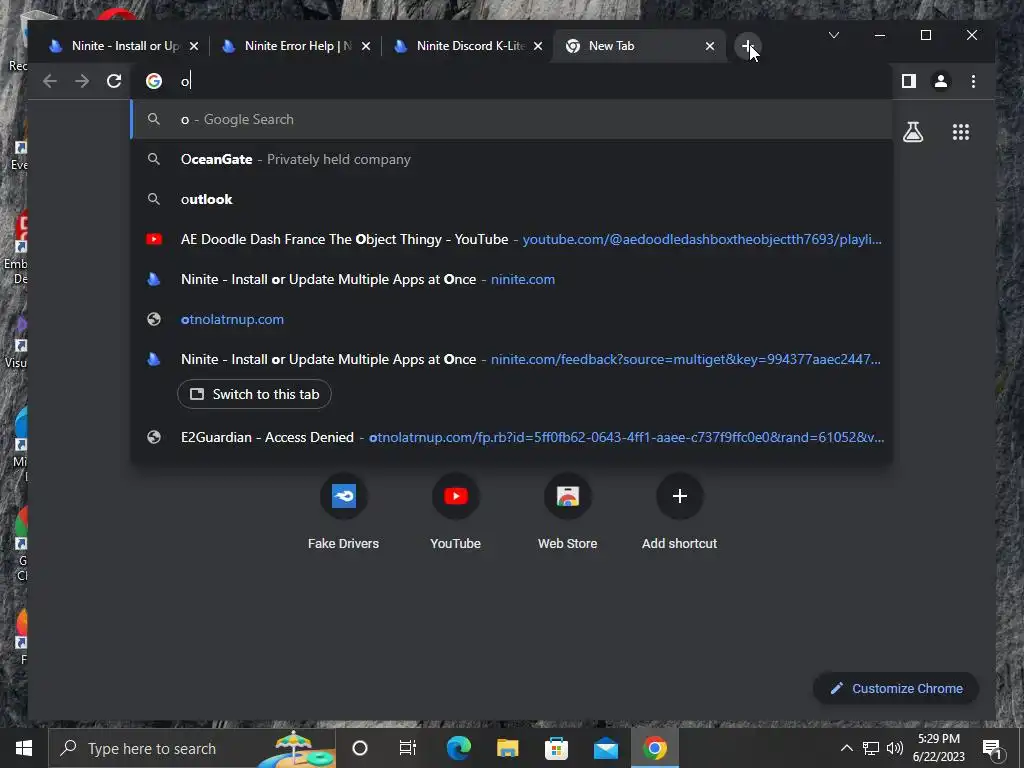
Task: Open the ninite.com/feedback suggestion
Action: coord(511,359)
